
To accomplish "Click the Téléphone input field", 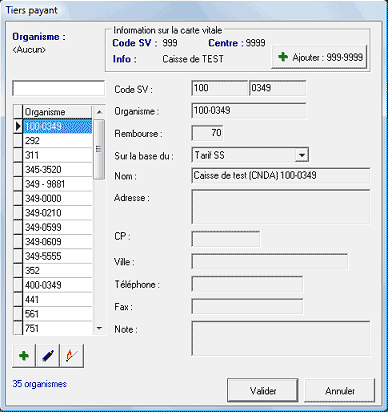I will 247,284.
